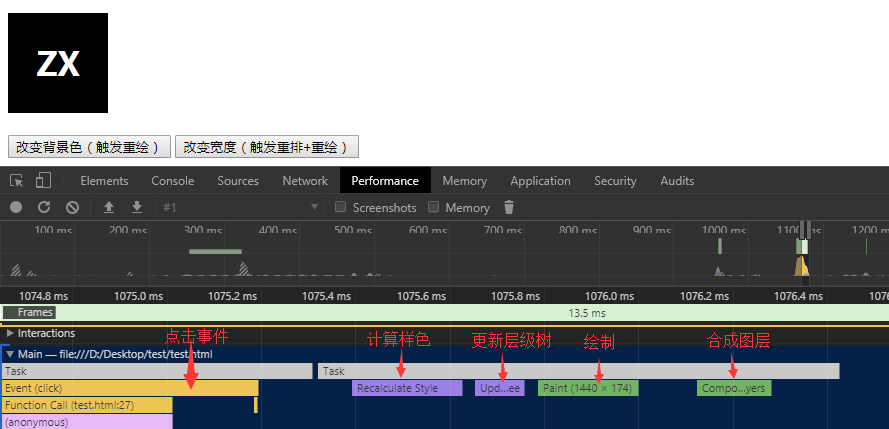Toggle the device toolbar icon
This screenshot has height=429, width=889.
[x=43, y=180]
